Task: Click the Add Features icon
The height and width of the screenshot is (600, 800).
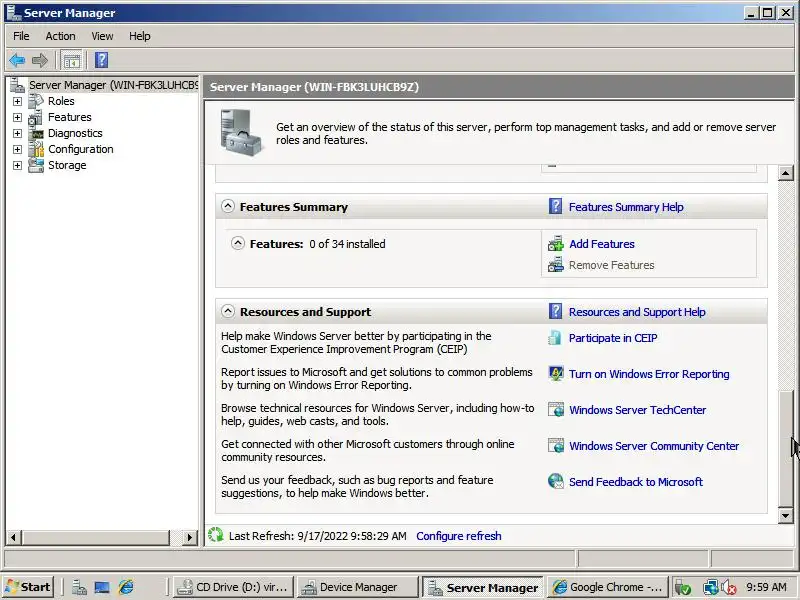Action: pyautogui.click(x=556, y=244)
